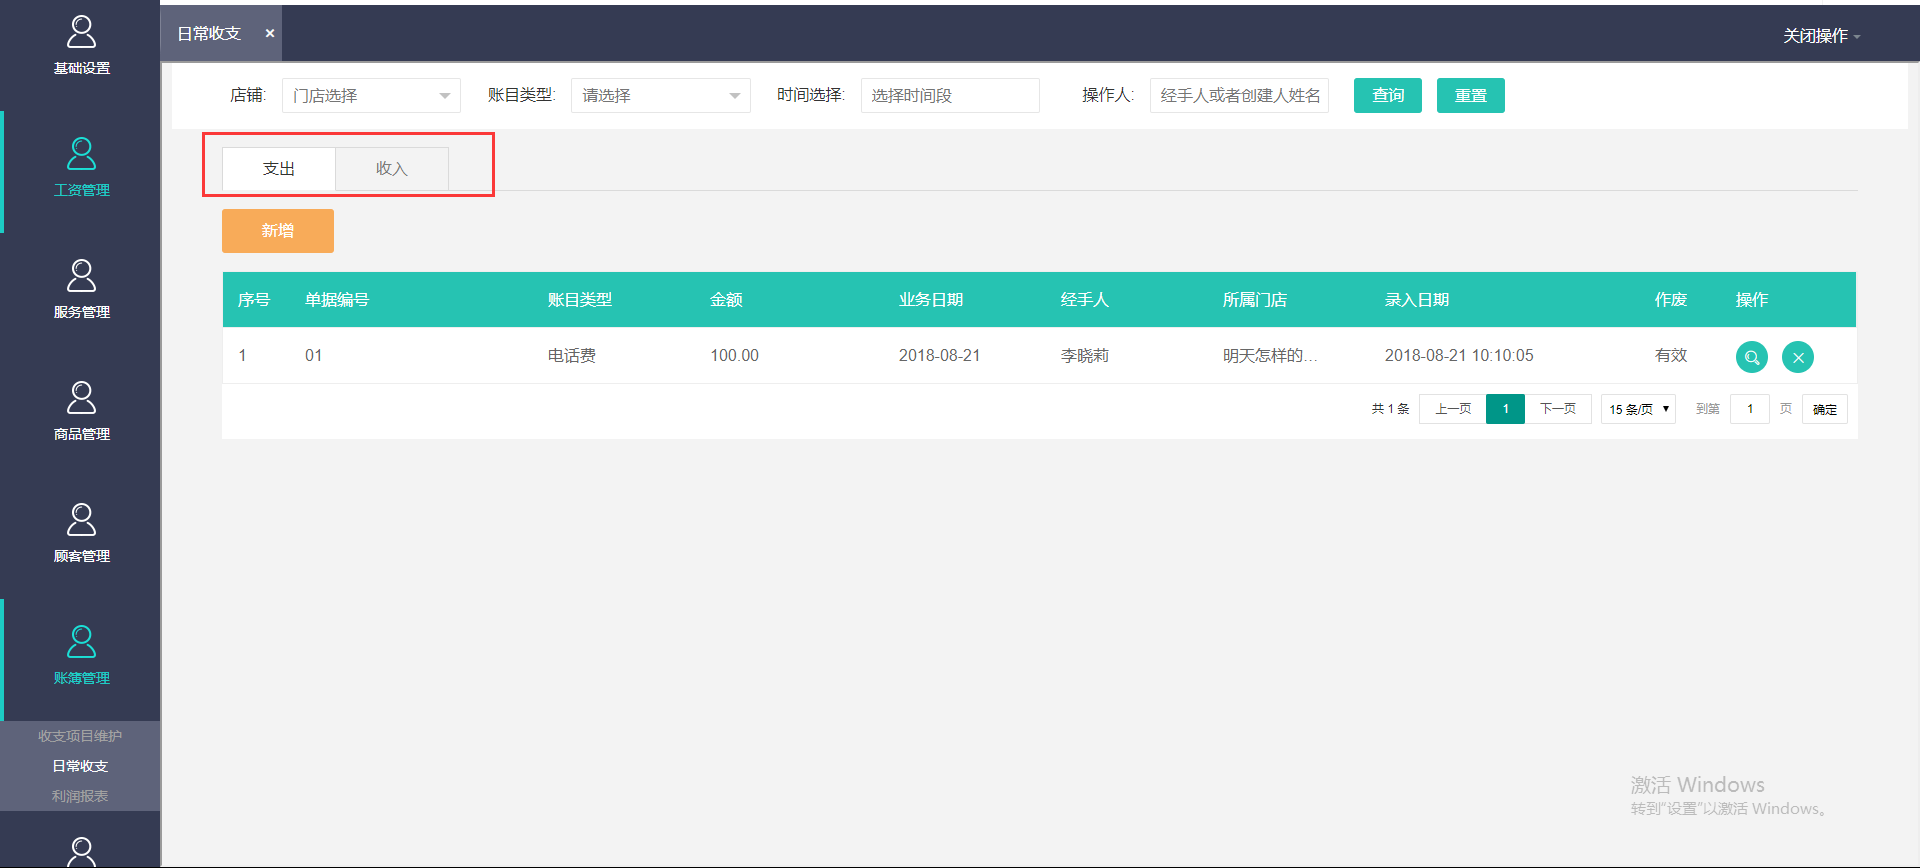
Task: Click the 经手人 column header
Action: 1085,300
